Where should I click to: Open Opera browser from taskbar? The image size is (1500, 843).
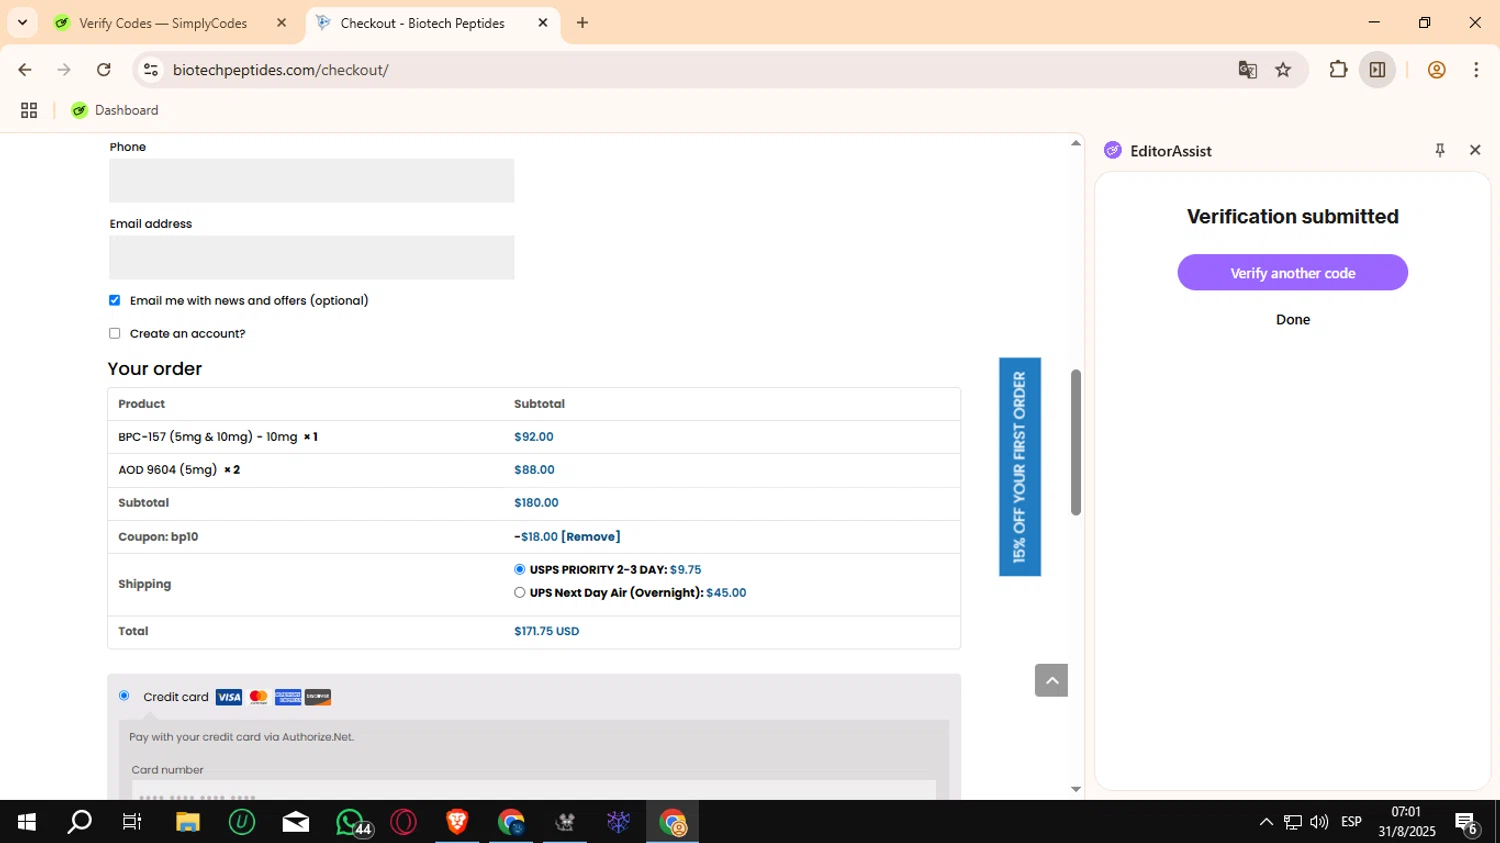click(404, 822)
